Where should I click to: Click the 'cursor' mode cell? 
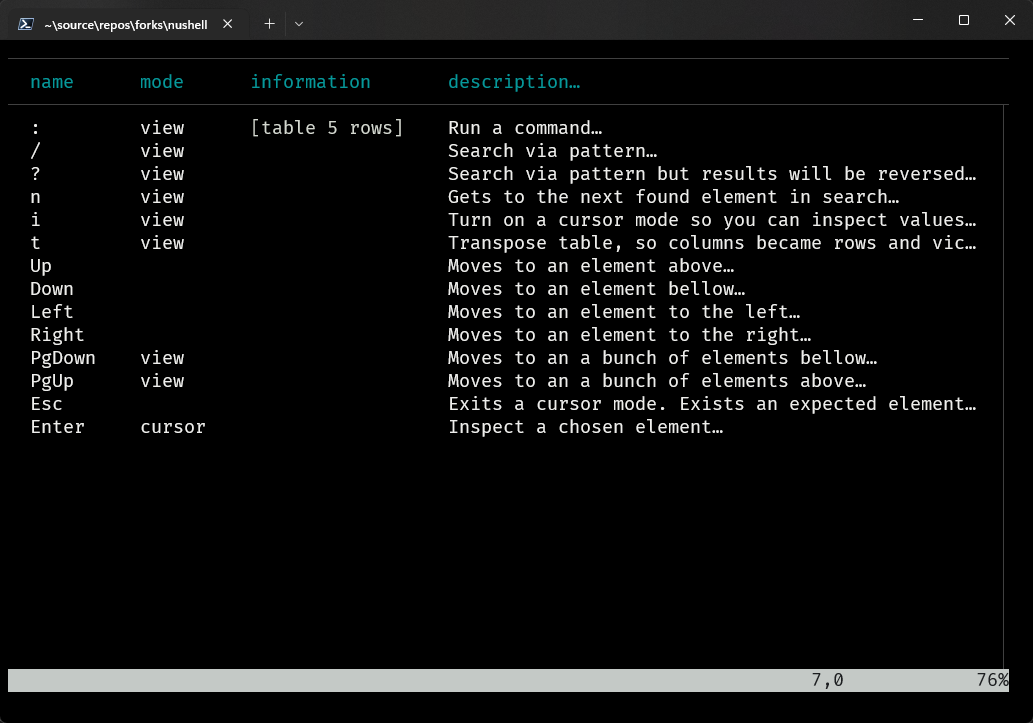click(173, 427)
